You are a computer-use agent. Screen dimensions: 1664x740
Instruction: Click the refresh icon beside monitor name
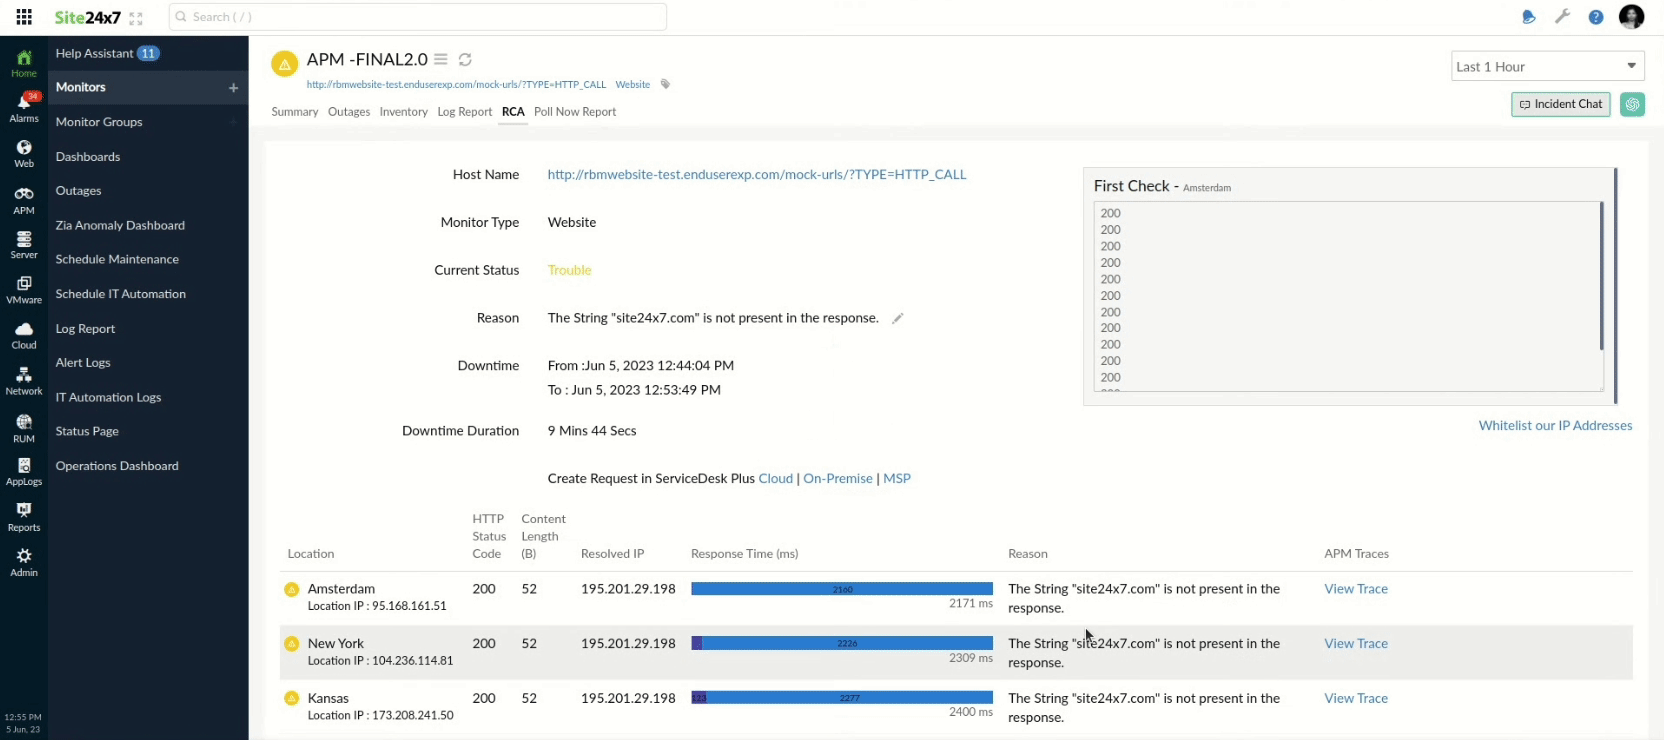[x=465, y=60]
